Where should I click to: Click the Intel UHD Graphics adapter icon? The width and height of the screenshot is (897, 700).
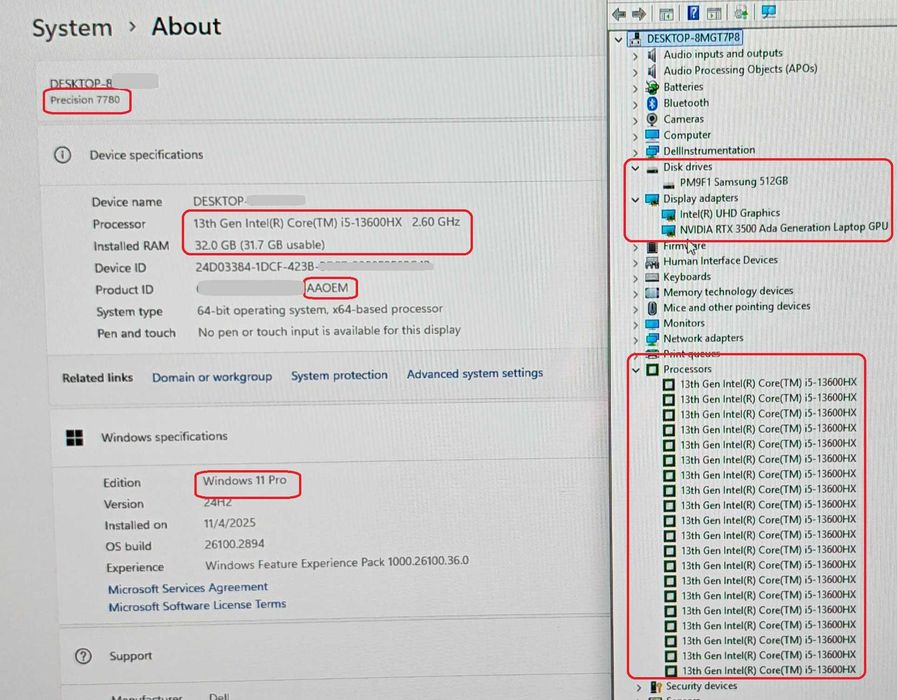[668, 215]
